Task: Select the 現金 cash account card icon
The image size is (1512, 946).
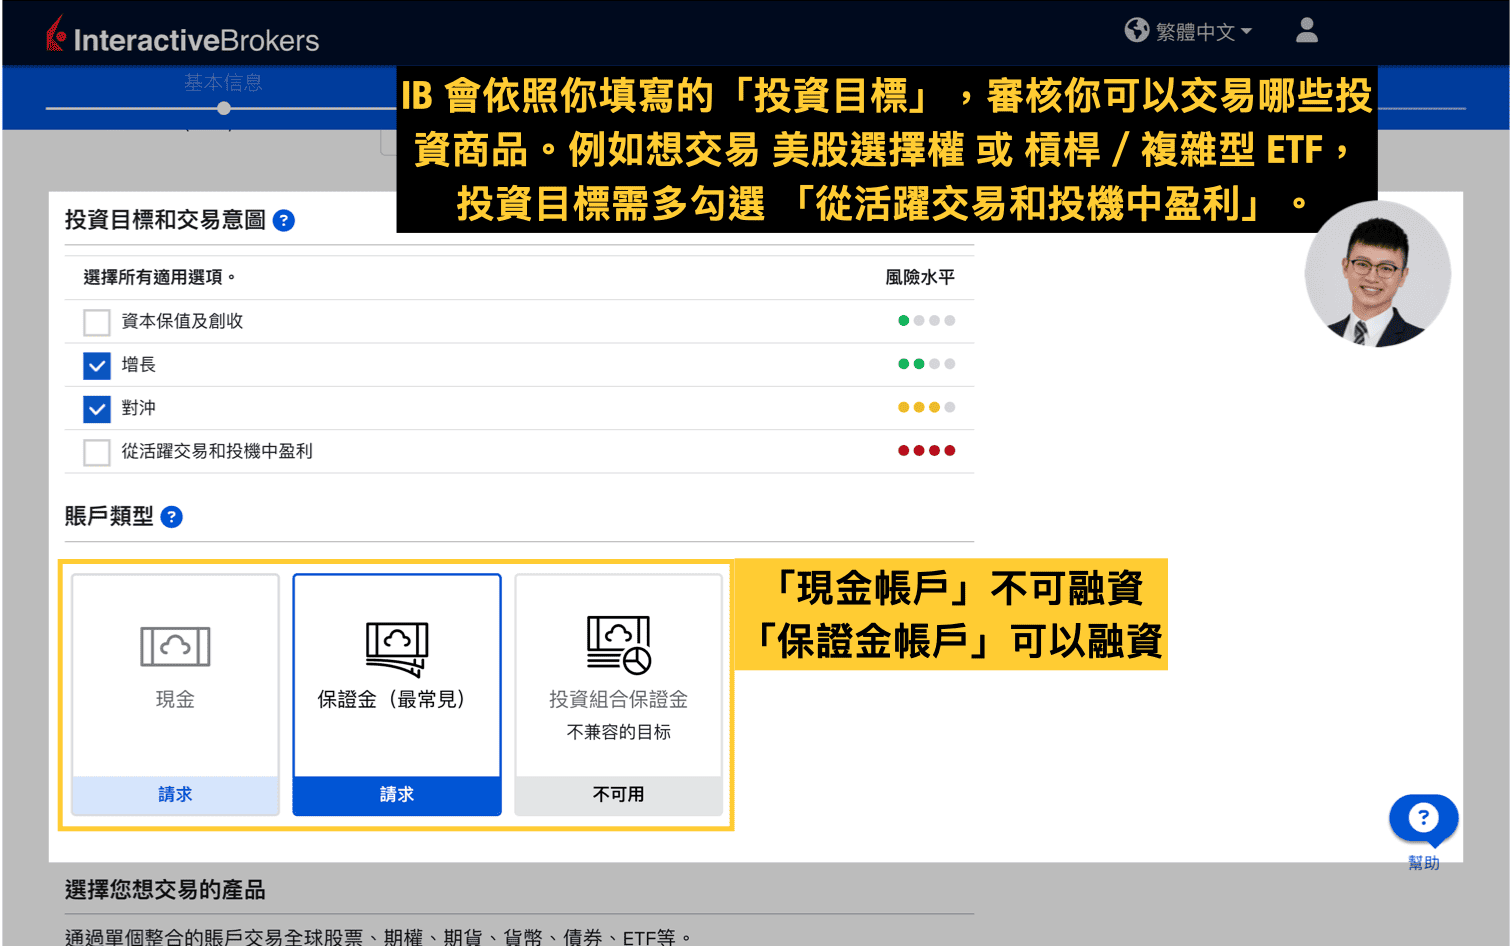Action: pos(175,647)
